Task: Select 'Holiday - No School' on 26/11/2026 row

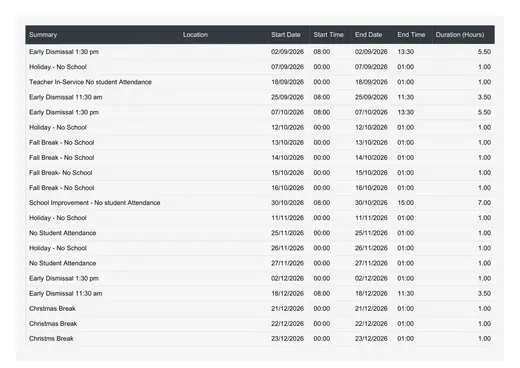Action: pos(58,248)
